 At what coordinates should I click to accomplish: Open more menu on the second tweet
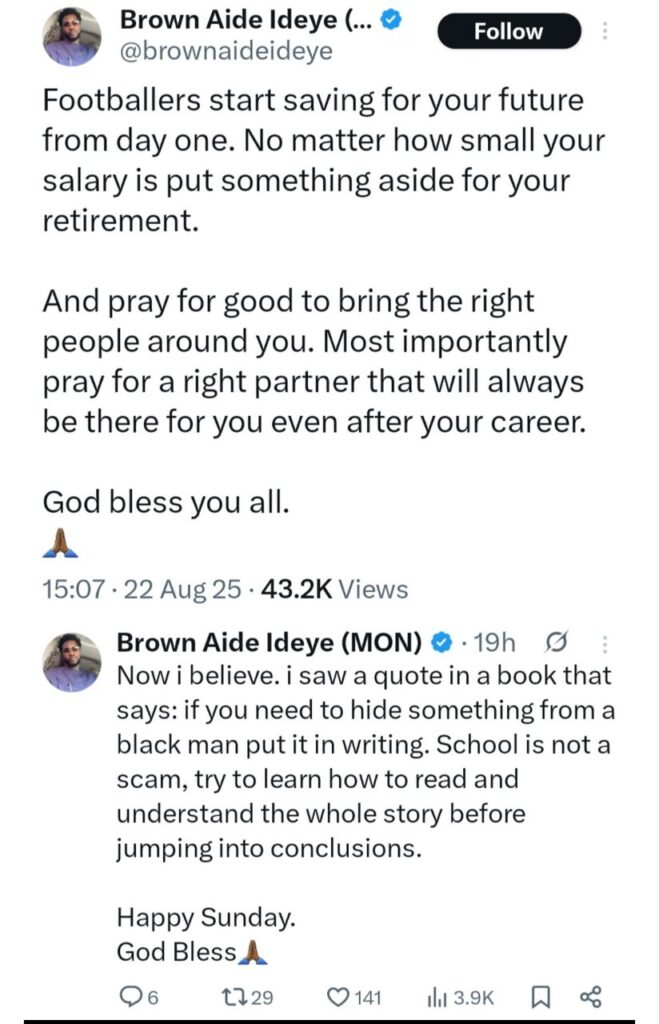tap(604, 645)
